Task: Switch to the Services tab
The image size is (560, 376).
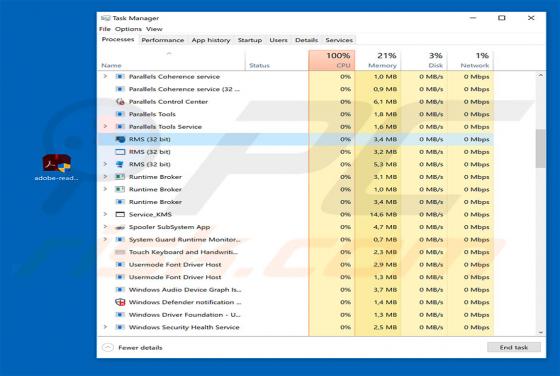Action: [x=339, y=40]
